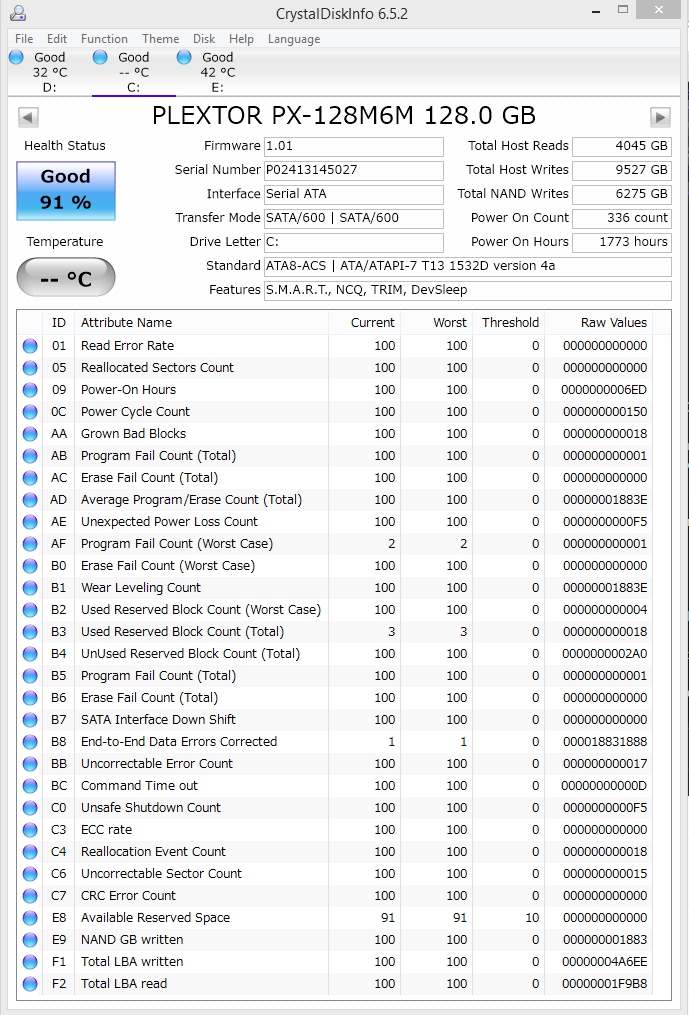Click the Worst column header
The width and height of the screenshot is (689, 1015).
pos(437,322)
